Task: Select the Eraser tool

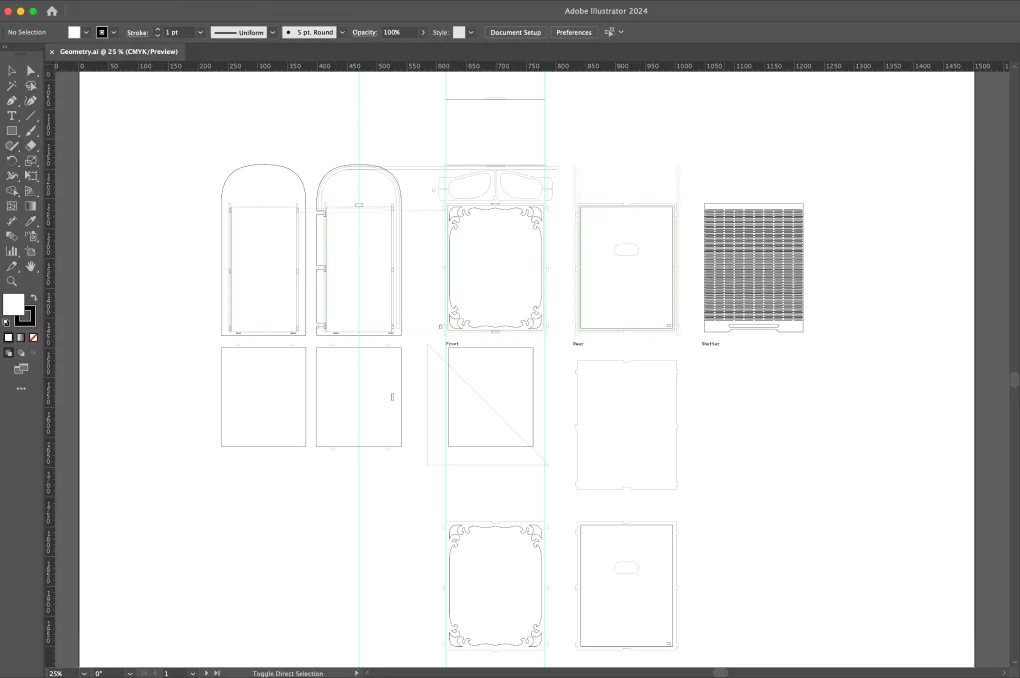Action: click(x=31, y=146)
